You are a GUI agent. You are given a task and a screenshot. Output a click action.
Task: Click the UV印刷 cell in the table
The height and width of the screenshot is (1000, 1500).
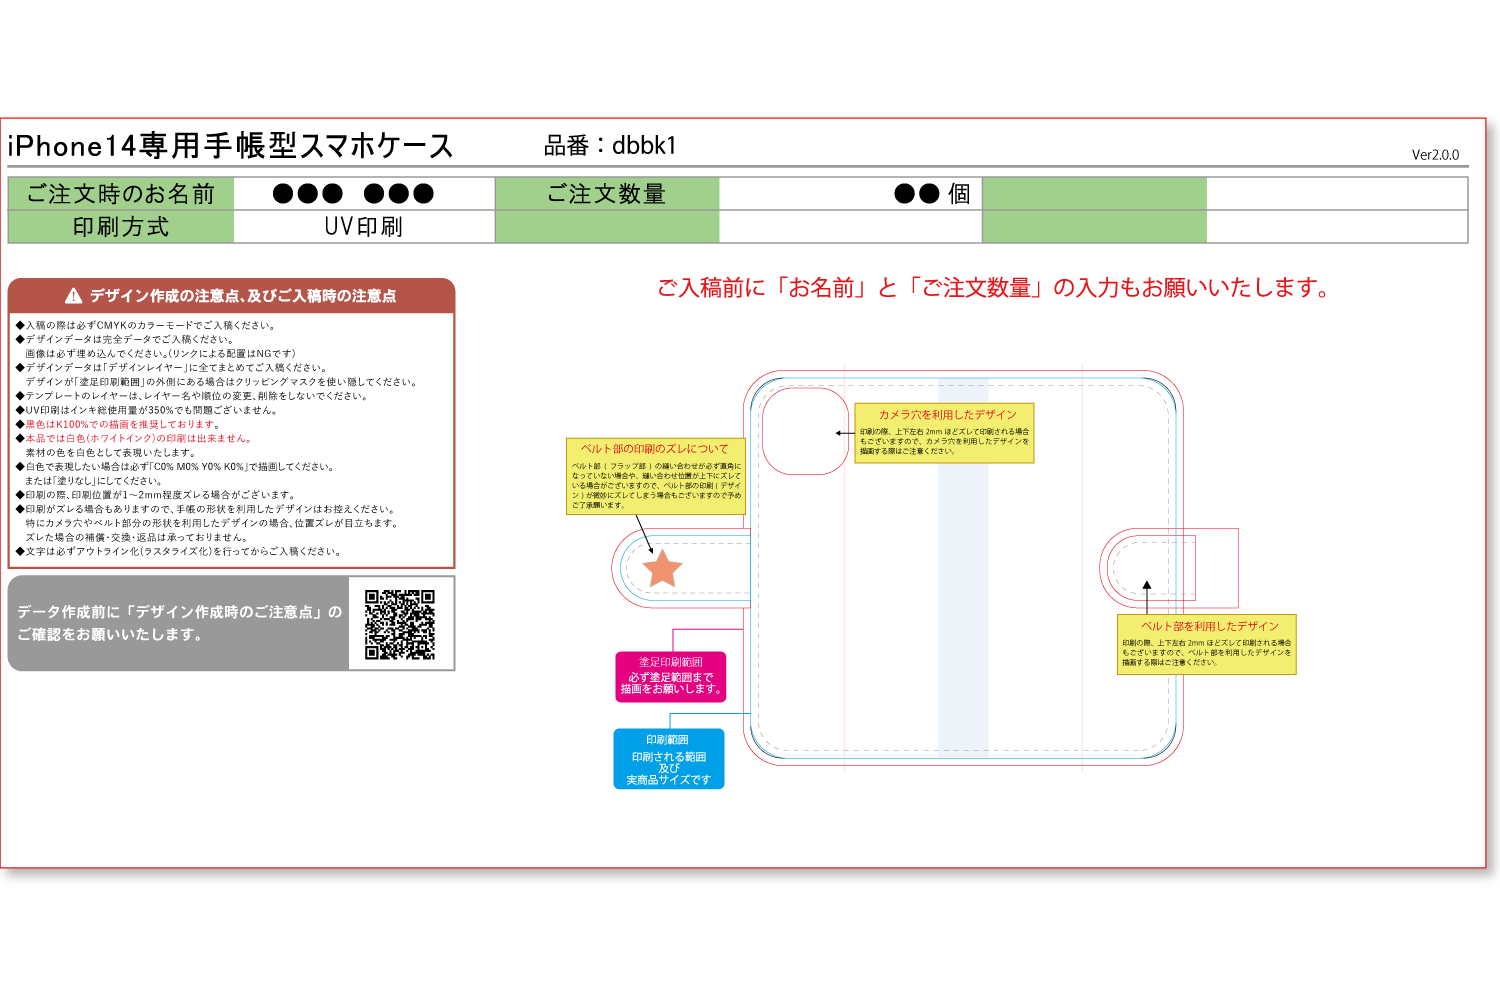coord(364,227)
